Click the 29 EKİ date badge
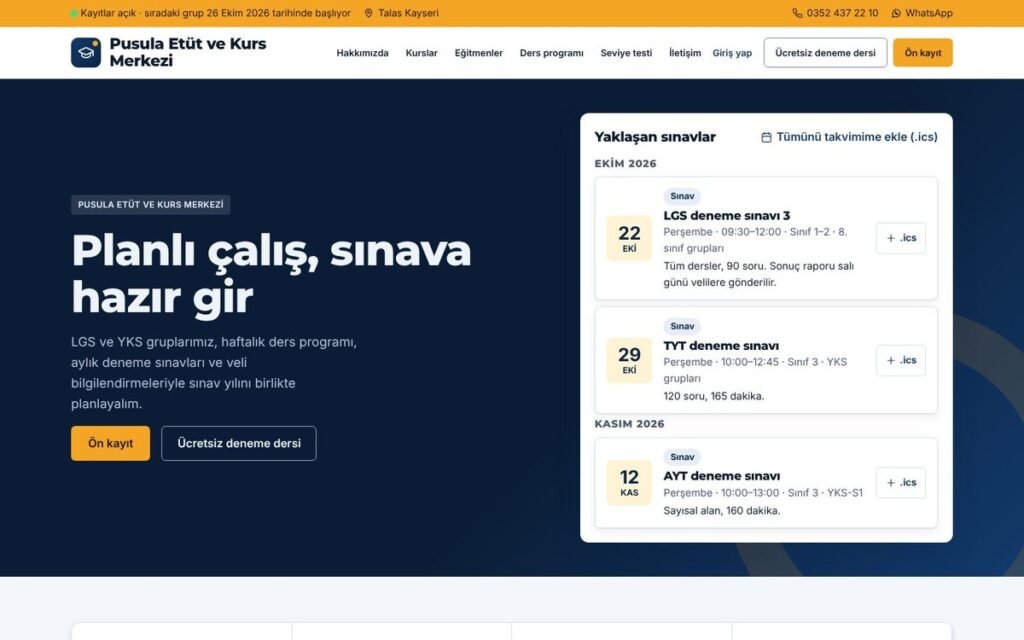Screen dimensions: 1024x640 click(x=629, y=360)
